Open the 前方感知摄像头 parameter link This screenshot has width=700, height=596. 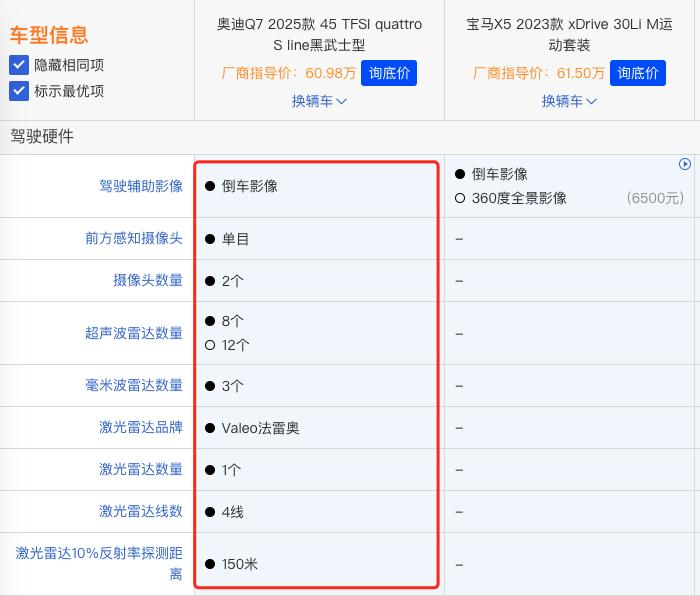tap(134, 238)
